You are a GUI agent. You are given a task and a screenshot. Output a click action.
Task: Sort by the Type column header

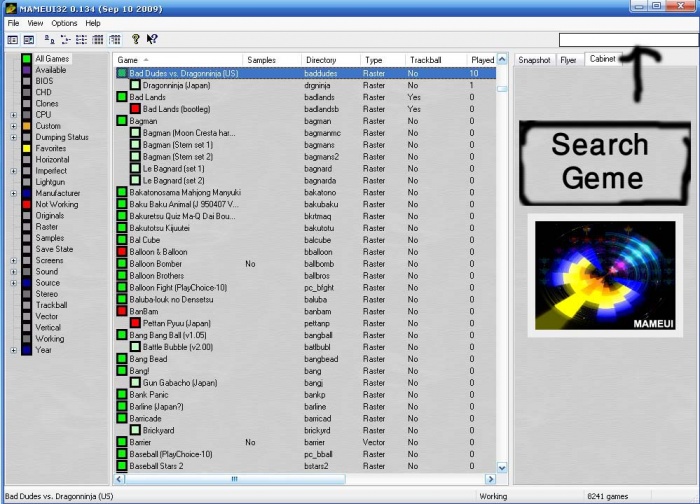click(383, 60)
